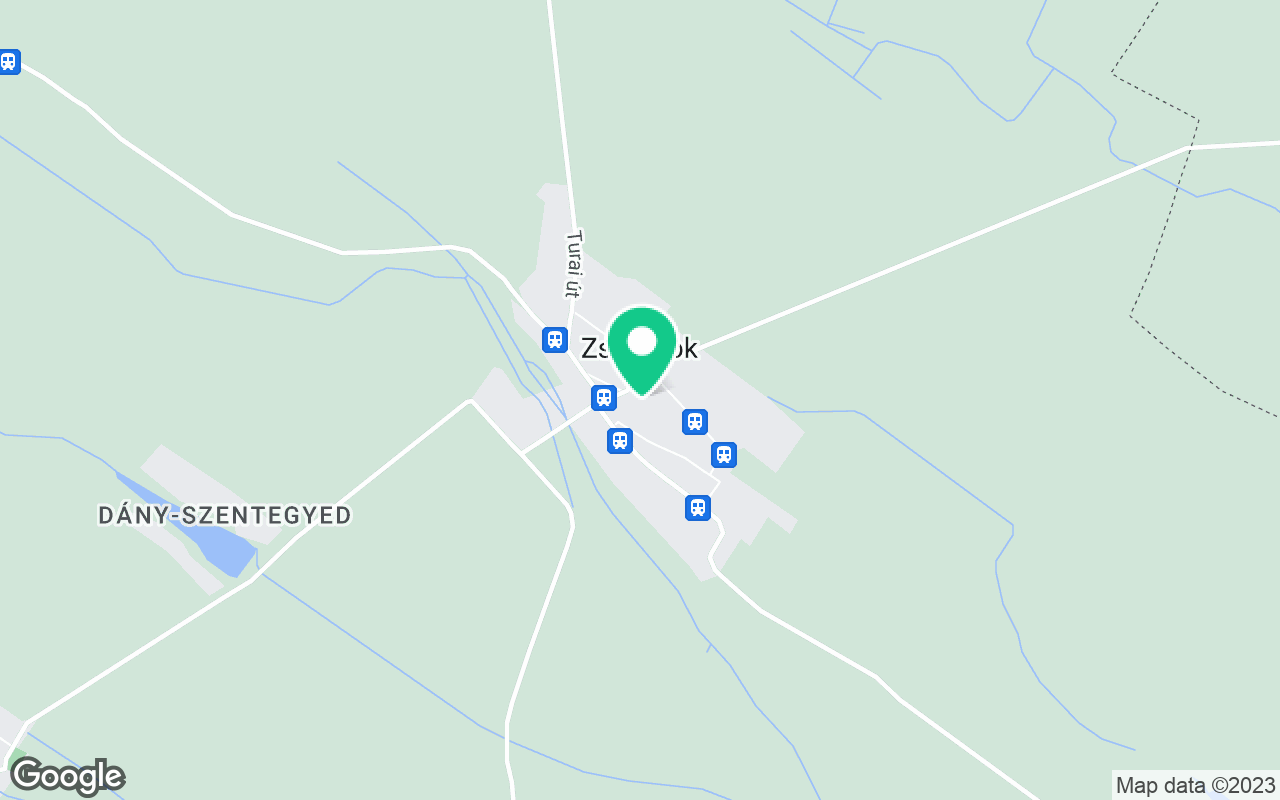This screenshot has width=1280, height=800.
Task: Click the Zsámbok town name label
Action: tap(639, 348)
